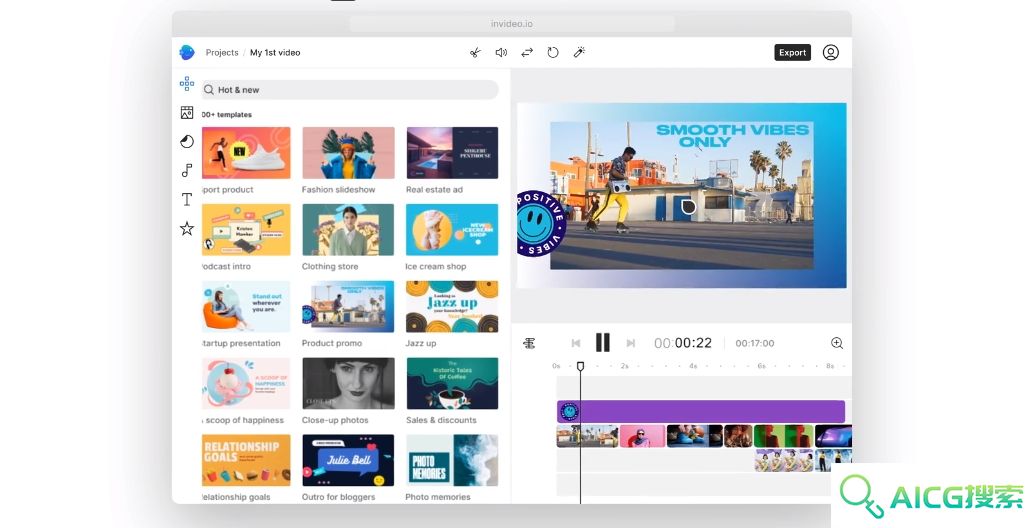Open the Text sidebar icon
The image size is (1031, 528).
pos(187,199)
